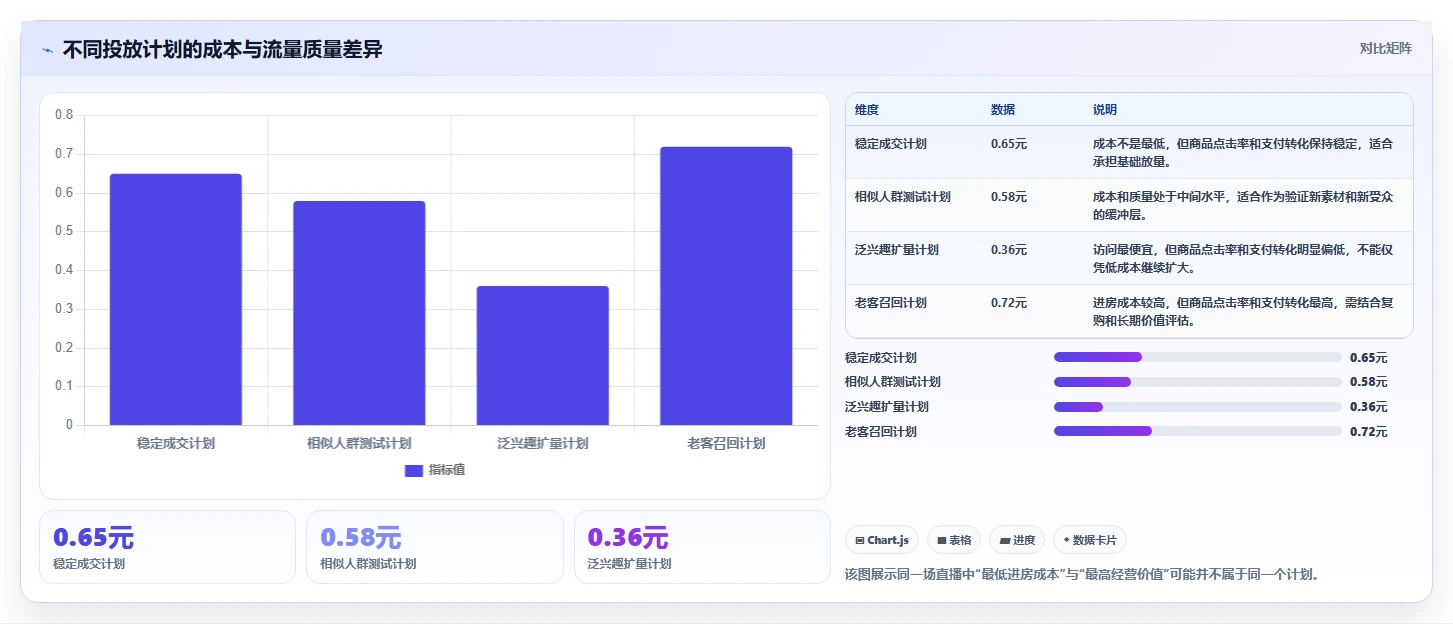Click the 0.36元 cell in the table
Viewport: 1453px width, 624px height.
click(x=1009, y=250)
